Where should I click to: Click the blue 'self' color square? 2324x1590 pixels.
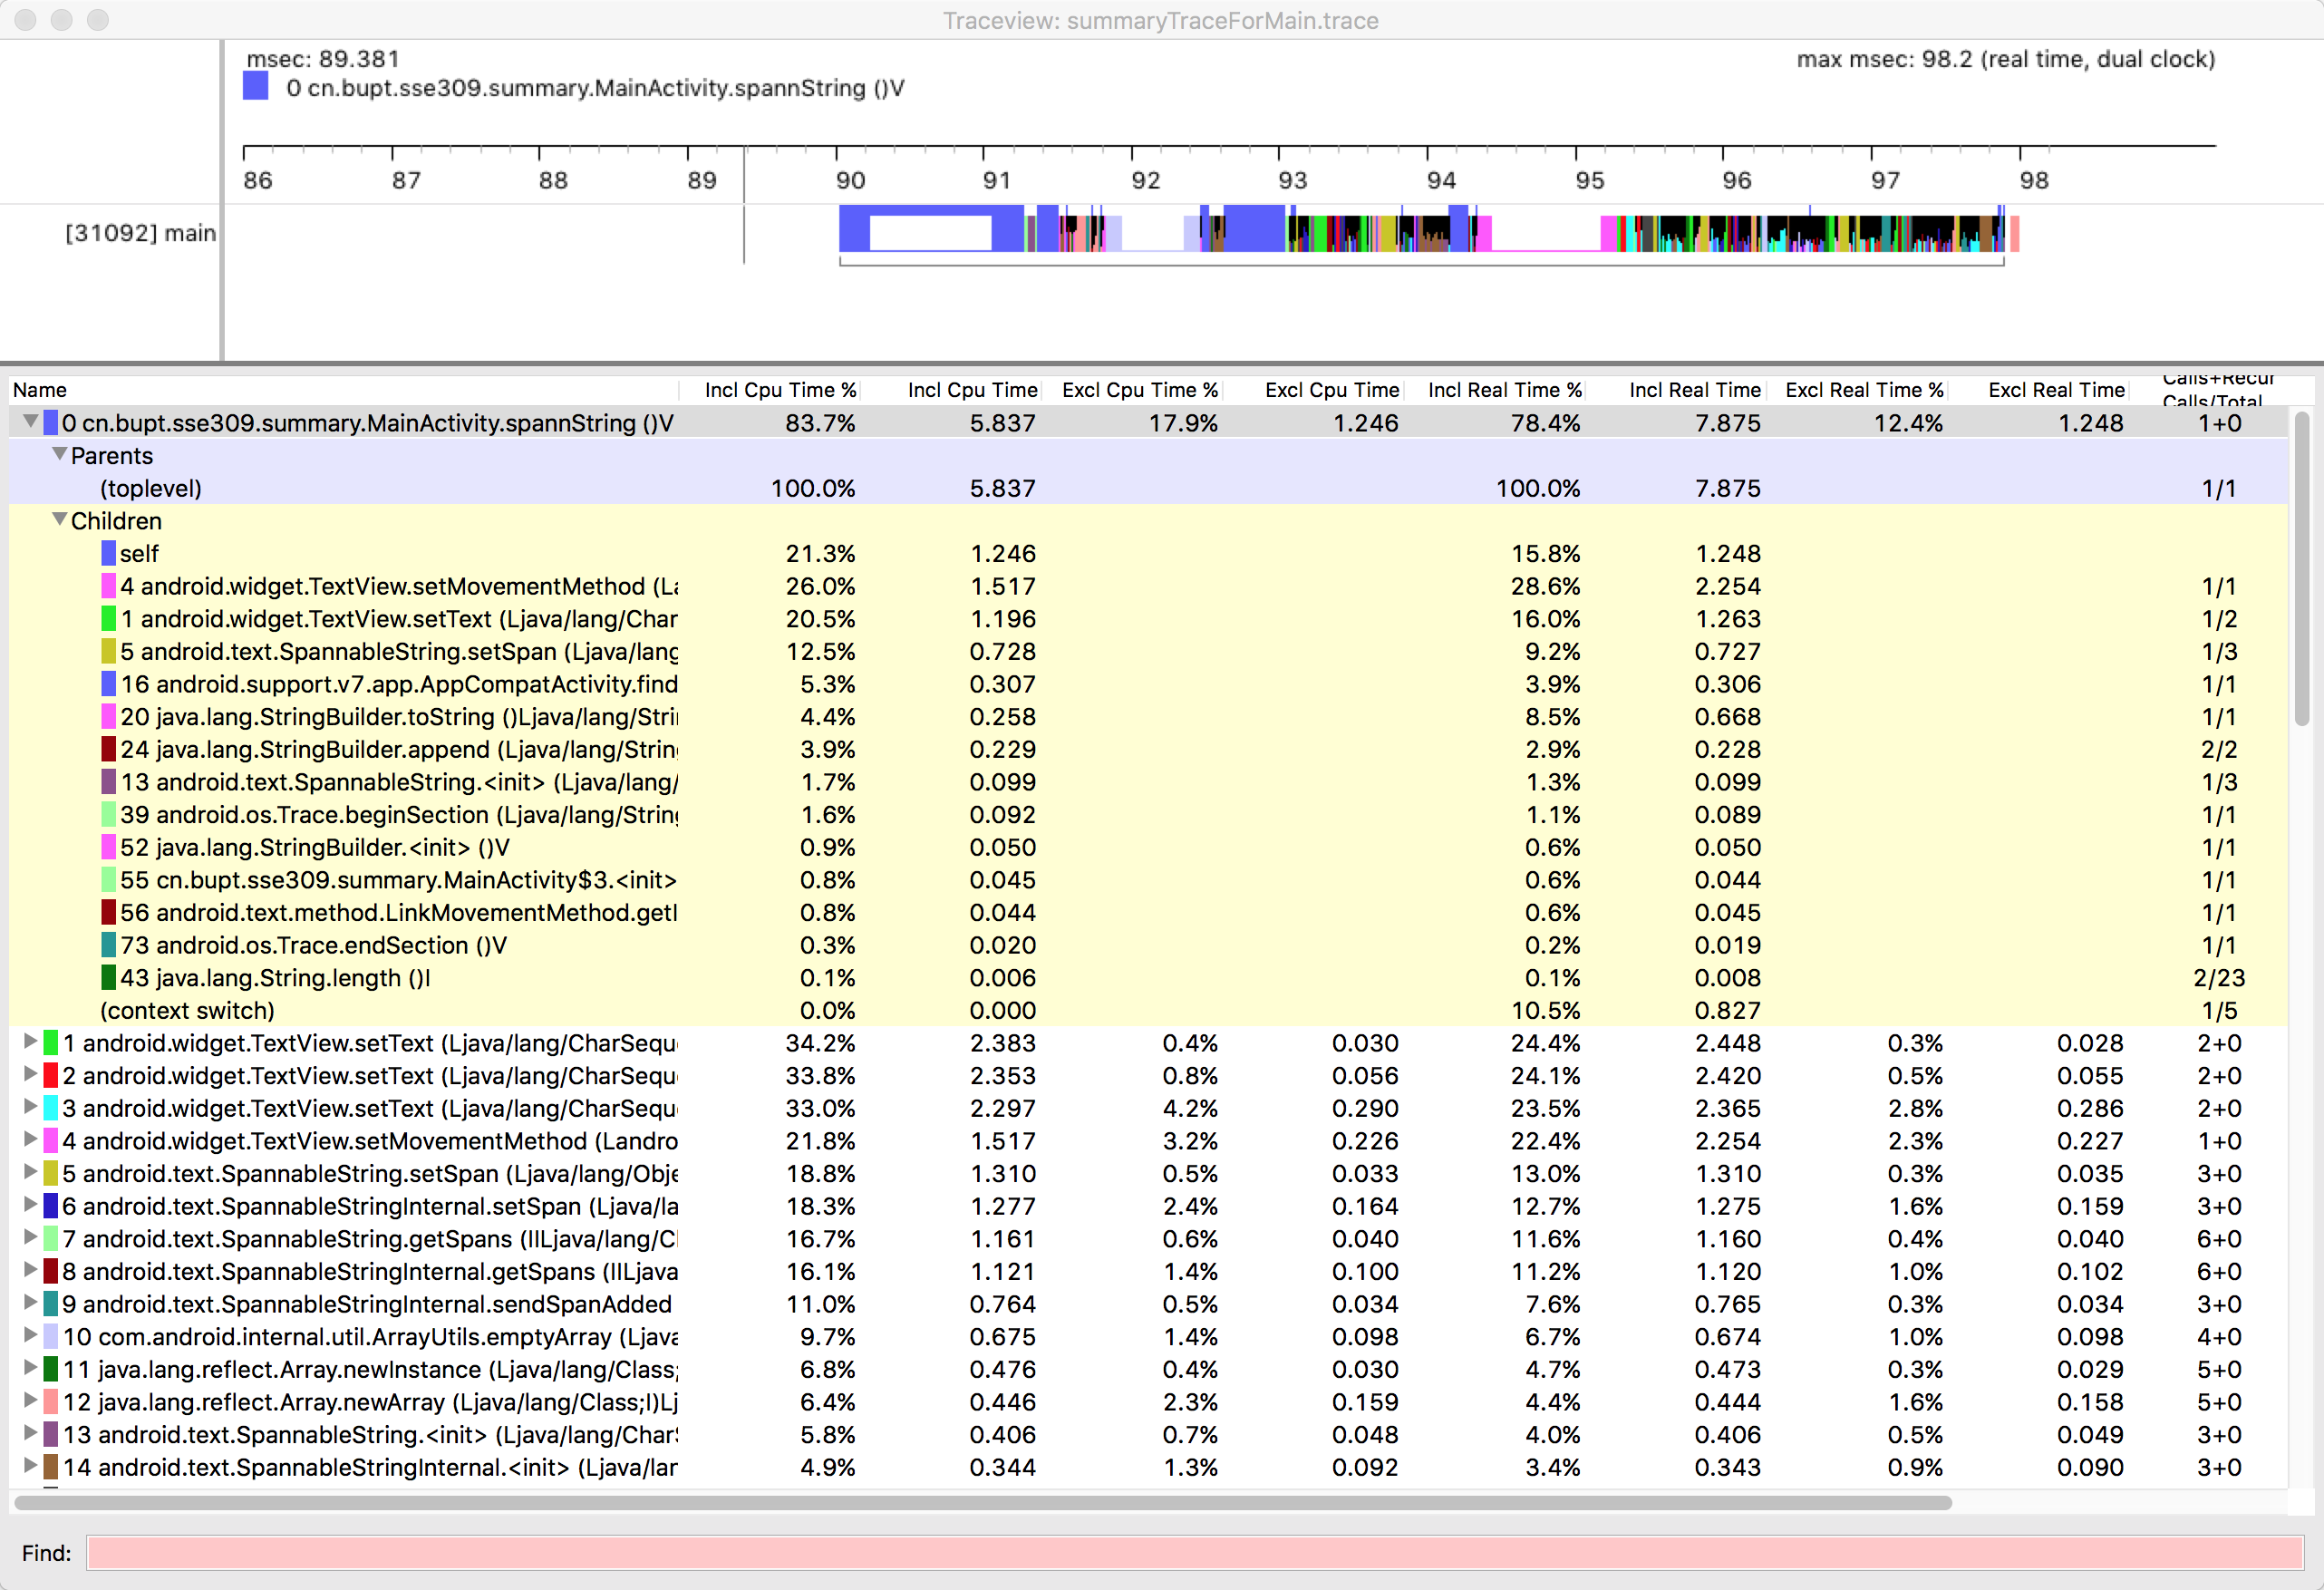pyautogui.click(x=108, y=554)
